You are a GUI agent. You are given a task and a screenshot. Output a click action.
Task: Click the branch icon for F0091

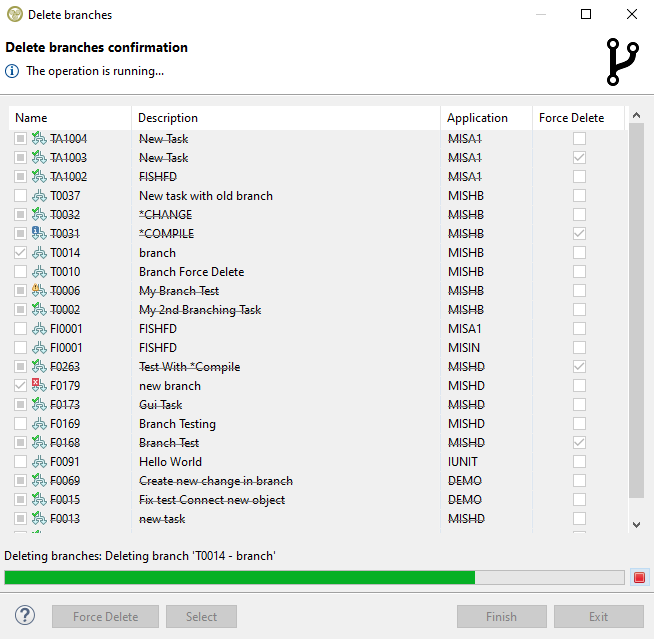pyautogui.click(x=40, y=462)
